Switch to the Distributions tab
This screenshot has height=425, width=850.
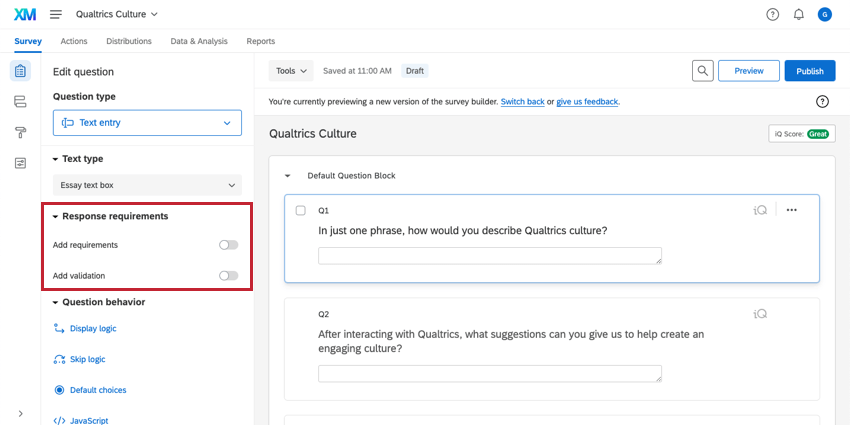tap(129, 41)
